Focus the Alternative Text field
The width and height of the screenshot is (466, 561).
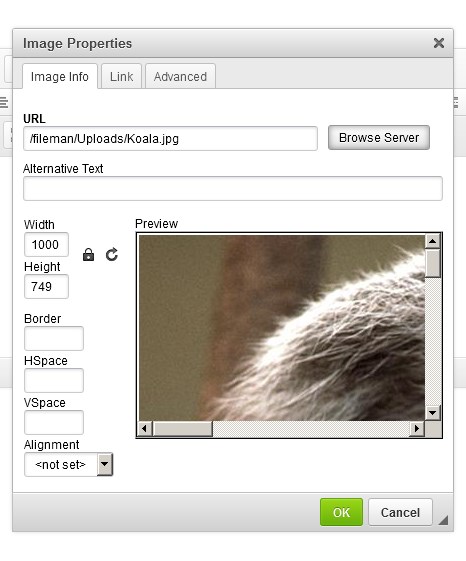click(x=233, y=188)
